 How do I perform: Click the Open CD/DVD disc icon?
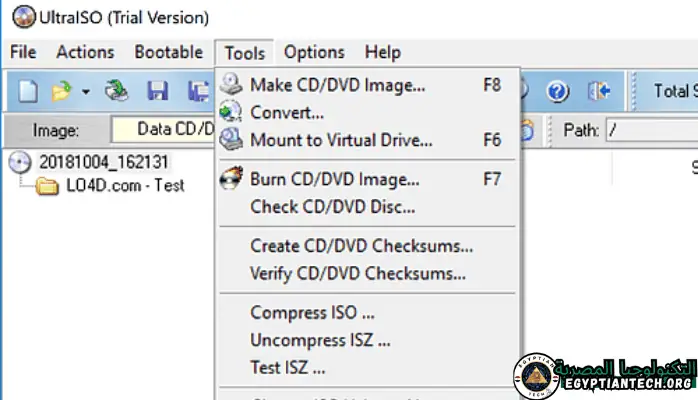[118, 91]
